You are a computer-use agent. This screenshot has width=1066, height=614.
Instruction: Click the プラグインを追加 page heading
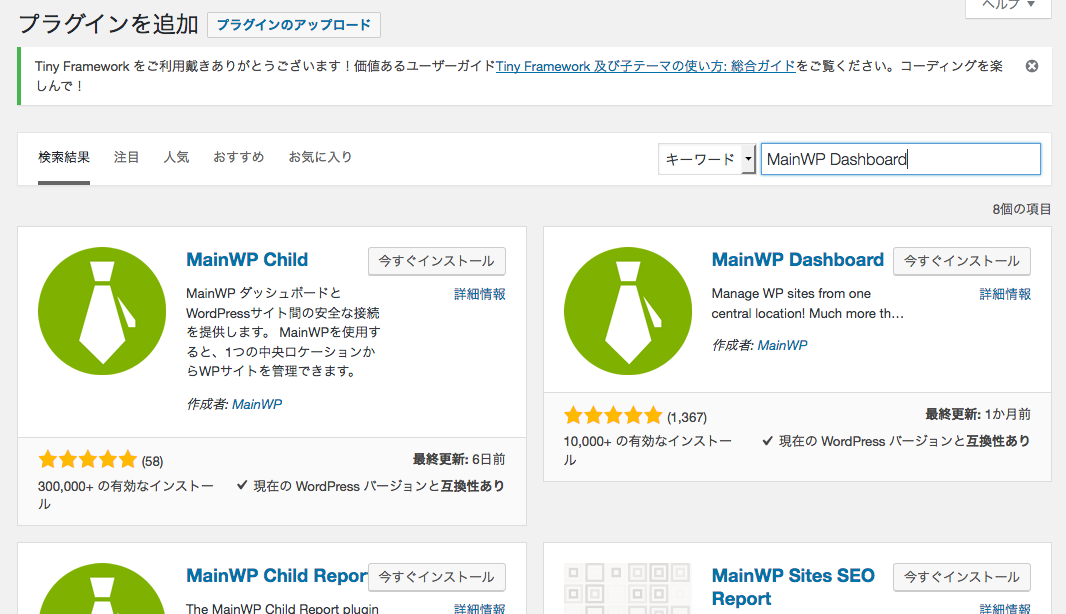coord(108,24)
